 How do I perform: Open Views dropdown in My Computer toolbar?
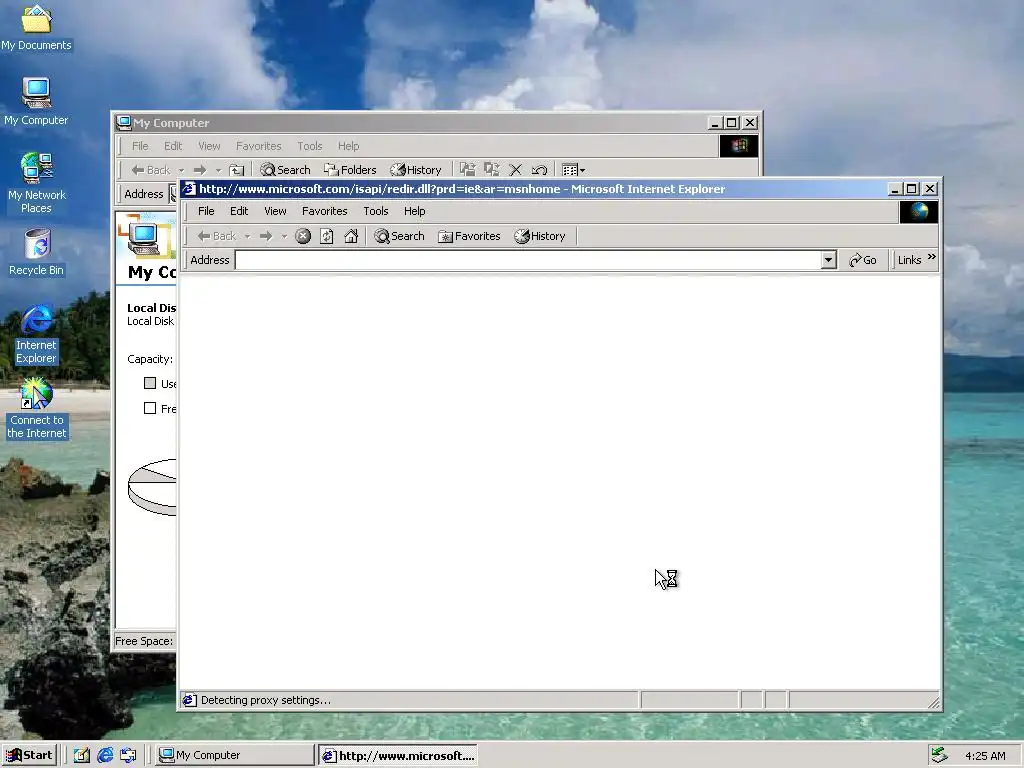pos(573,170)
